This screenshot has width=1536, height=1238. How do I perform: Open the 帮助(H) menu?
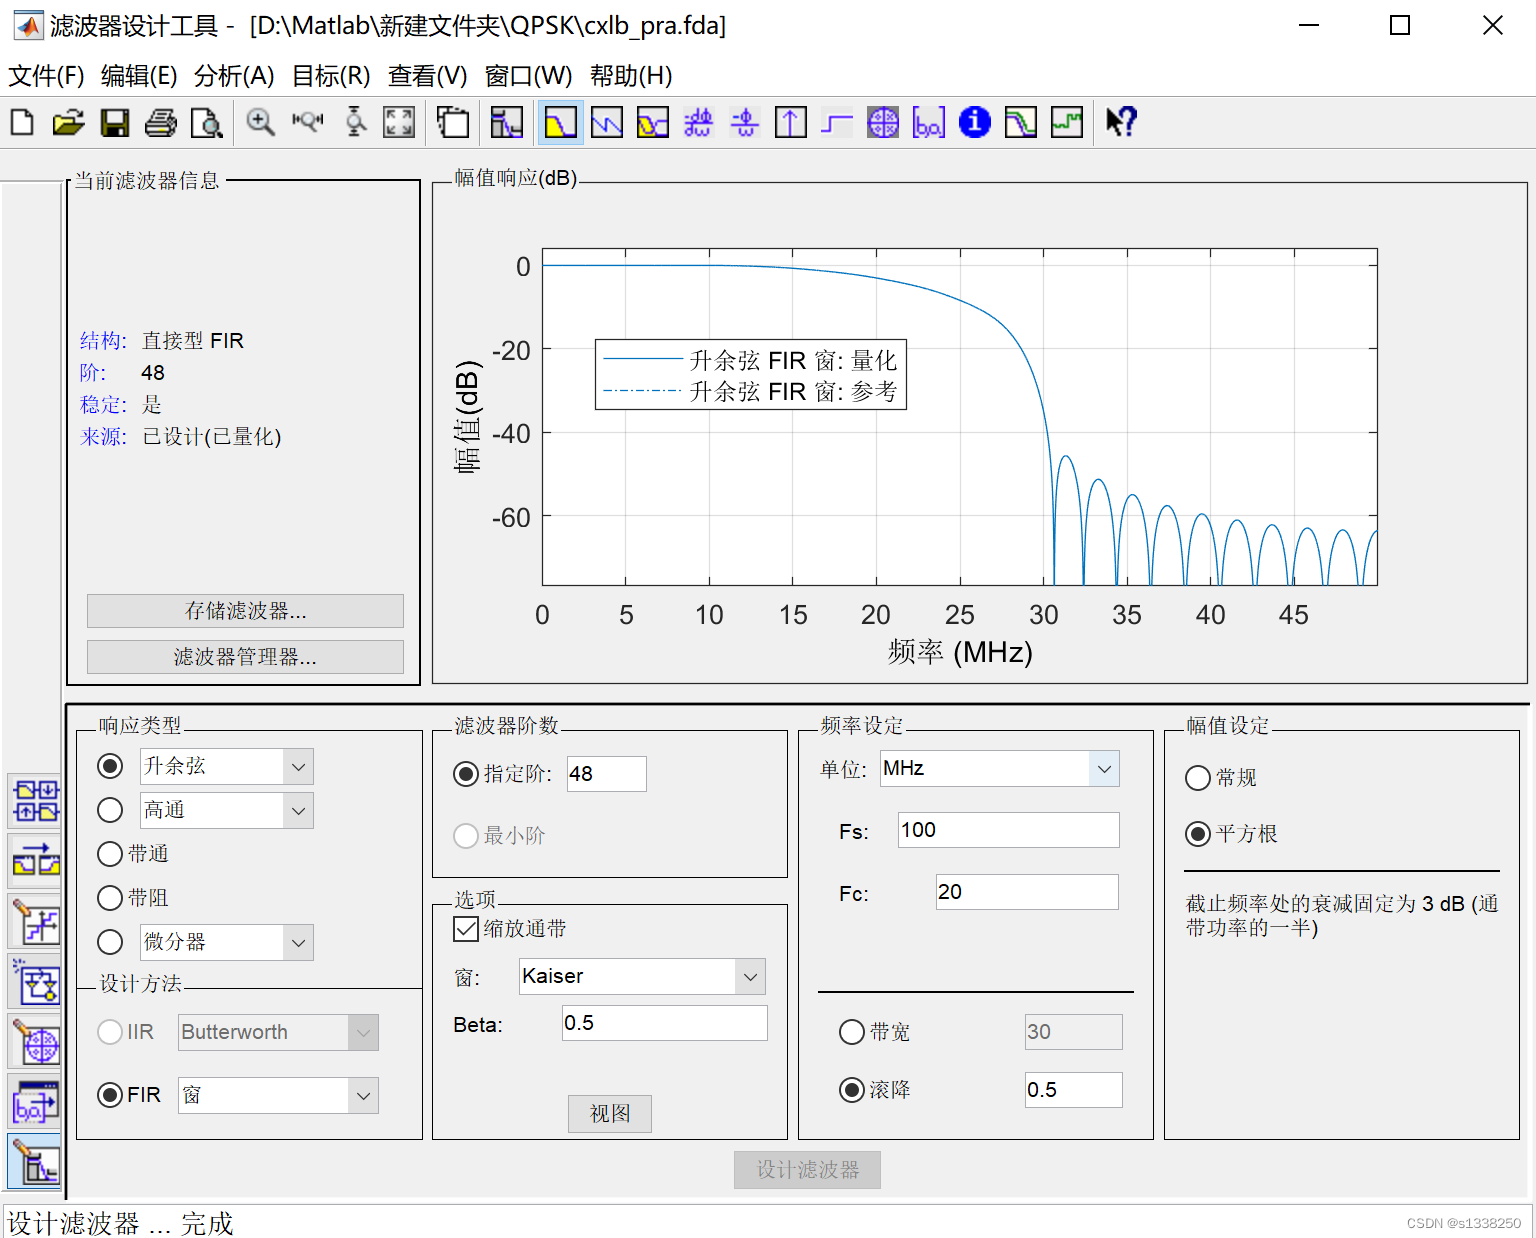click(631, 76)
